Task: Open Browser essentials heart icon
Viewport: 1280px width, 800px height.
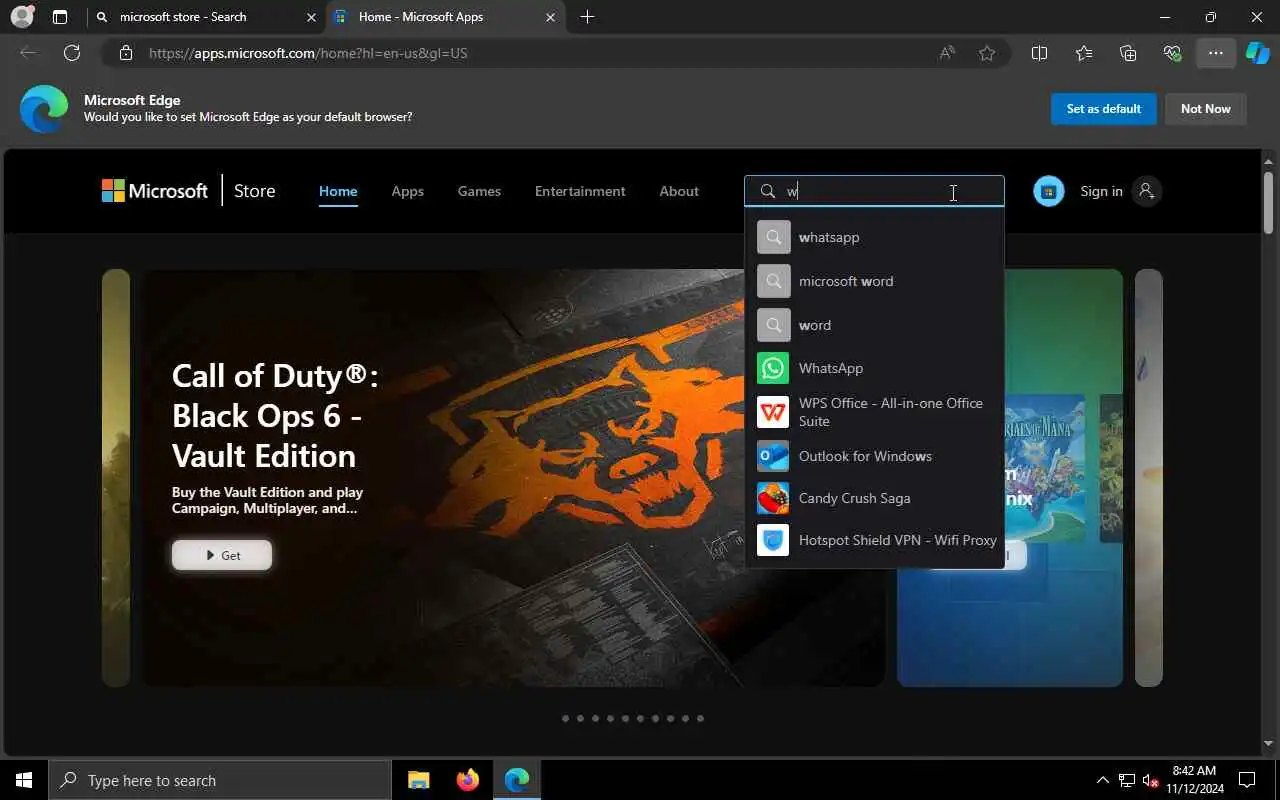Action: point(1172,53)
